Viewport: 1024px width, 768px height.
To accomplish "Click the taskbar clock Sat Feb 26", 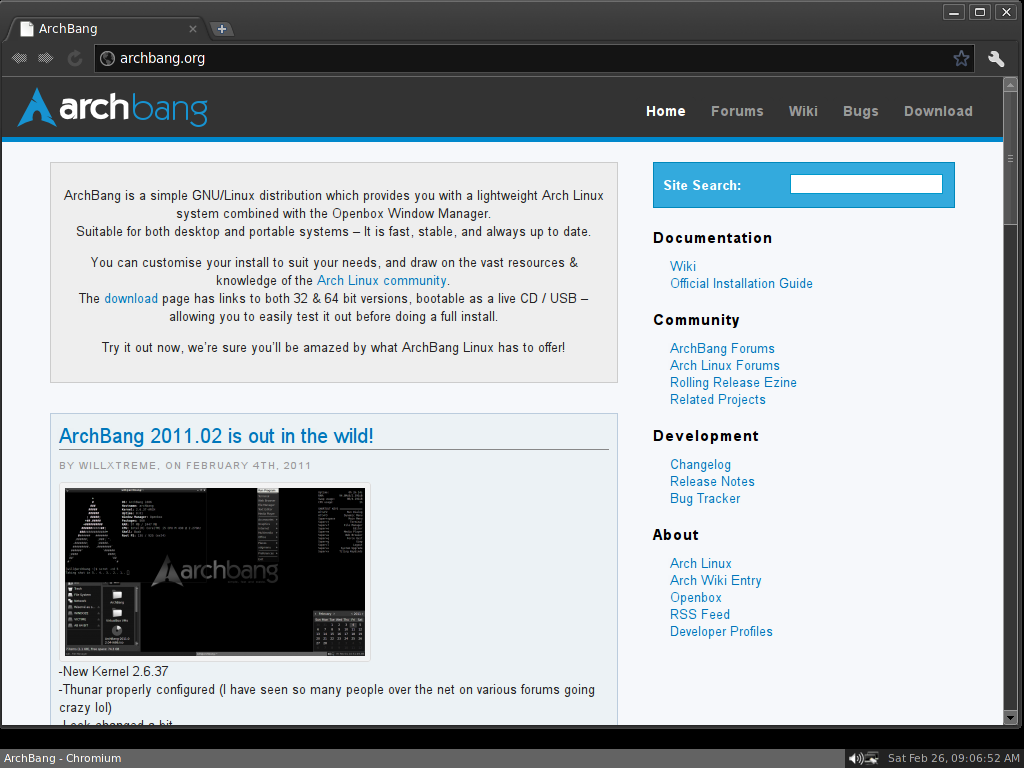I will [953, 758].
